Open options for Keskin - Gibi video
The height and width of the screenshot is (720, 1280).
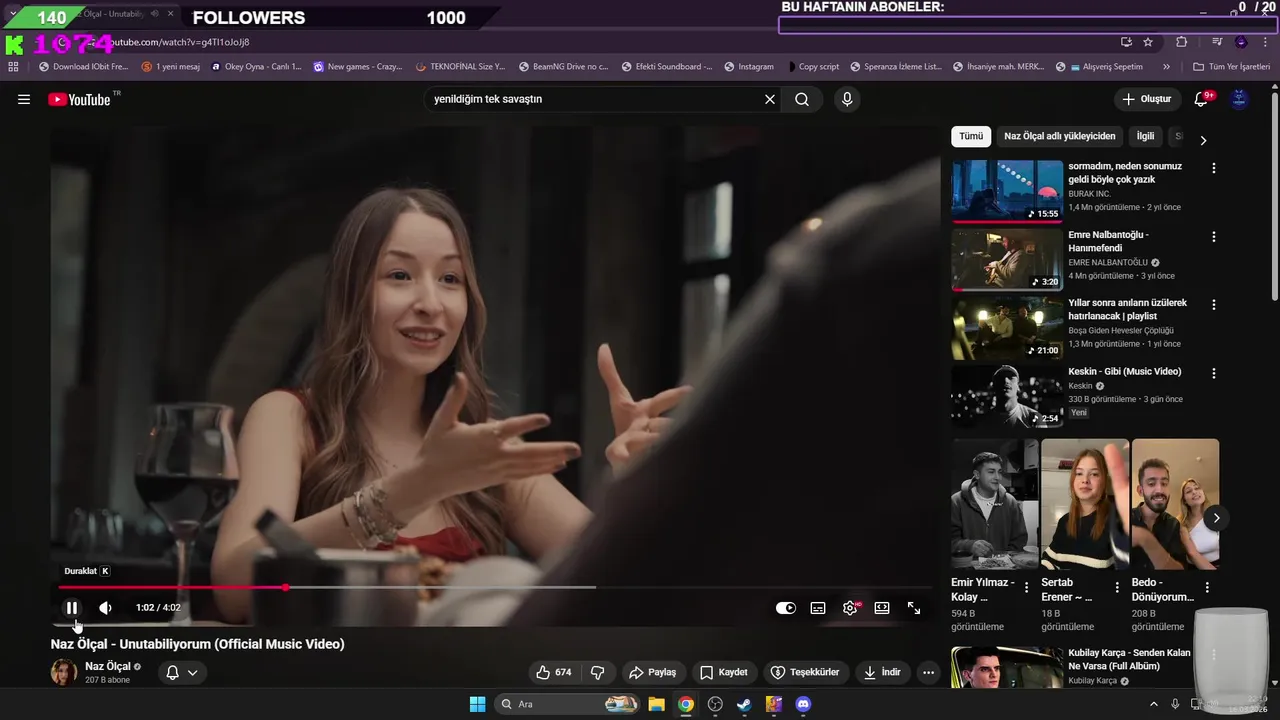1214,373
